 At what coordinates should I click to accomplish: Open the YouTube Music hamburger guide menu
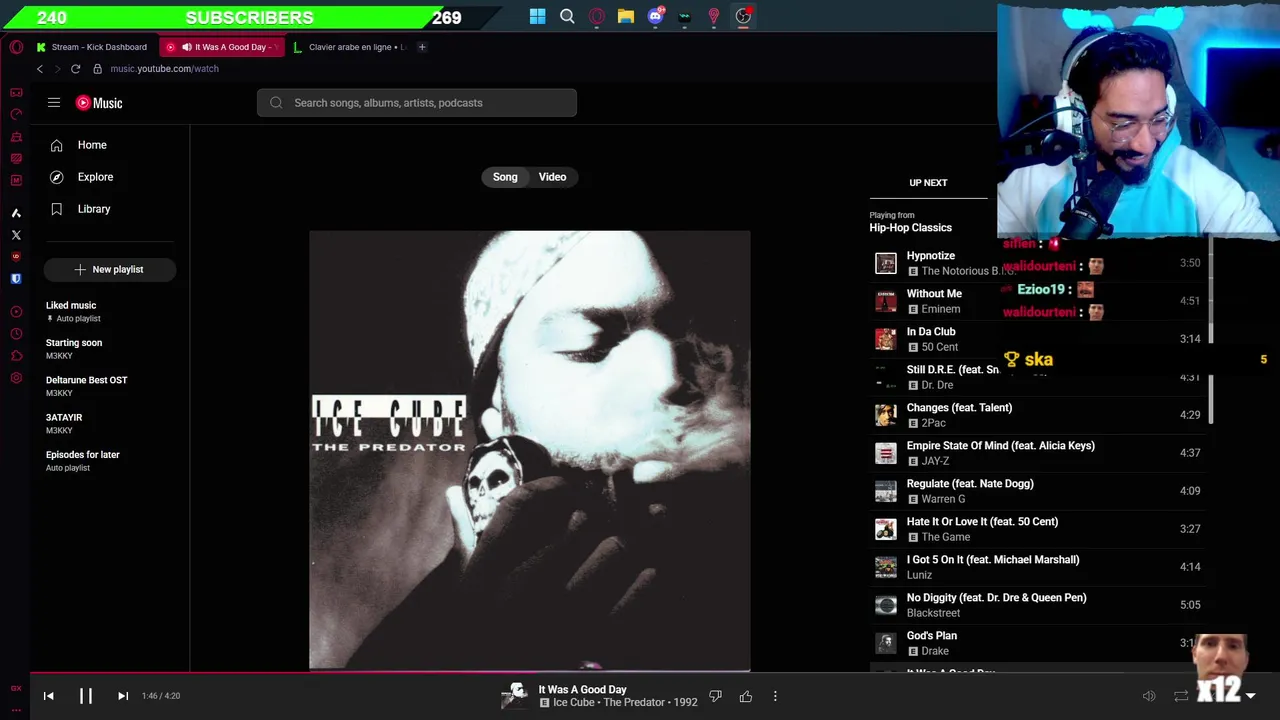(x=54, y=103)
